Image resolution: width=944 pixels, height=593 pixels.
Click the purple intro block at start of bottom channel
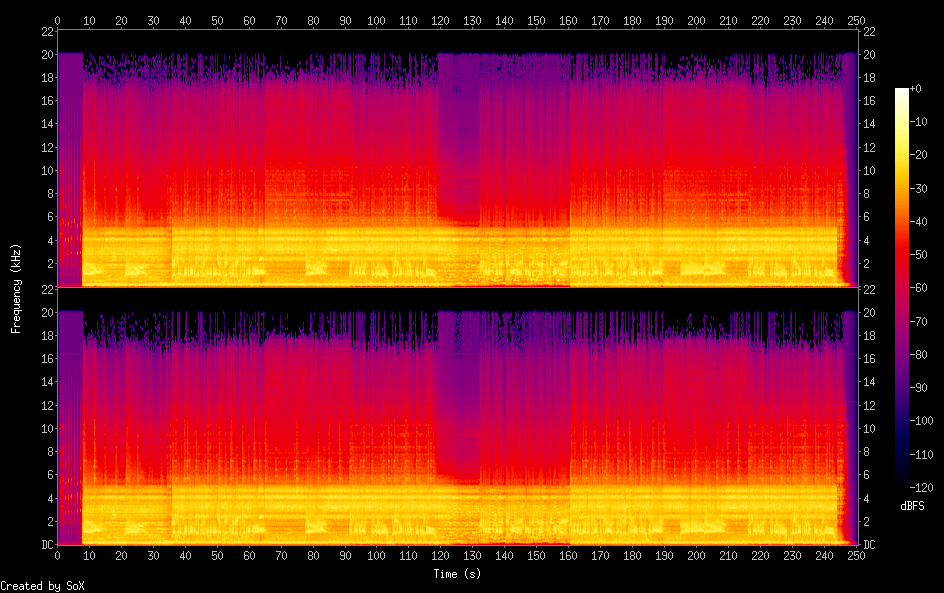point(69,420)
